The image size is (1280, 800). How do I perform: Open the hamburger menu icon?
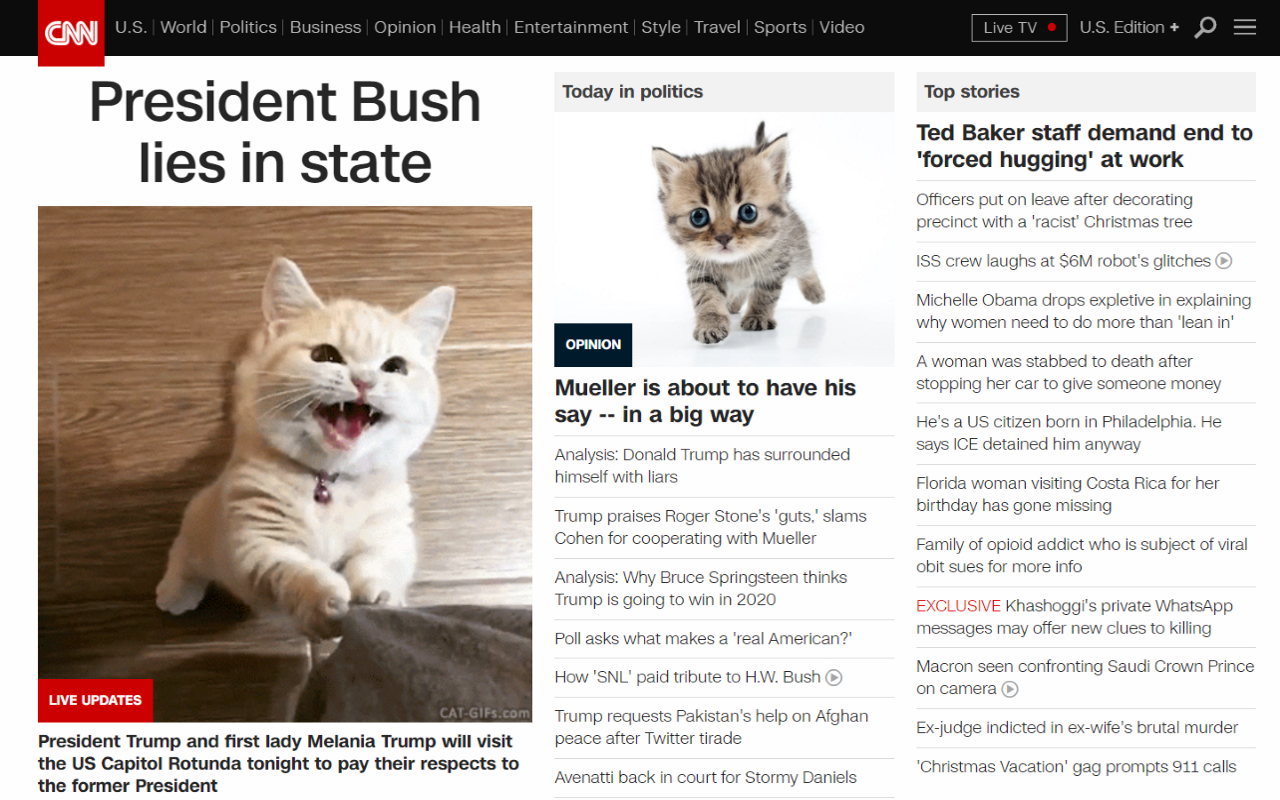click(x=1245, y=27)
